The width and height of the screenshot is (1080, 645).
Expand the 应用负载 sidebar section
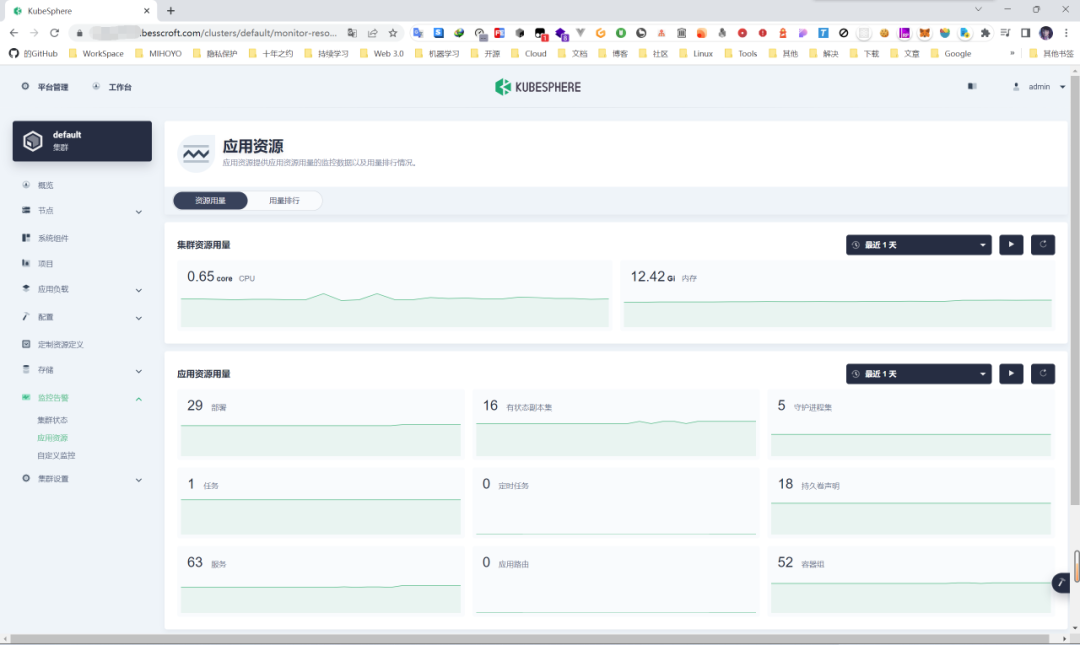pyautogui.click(x=82, y=289)
